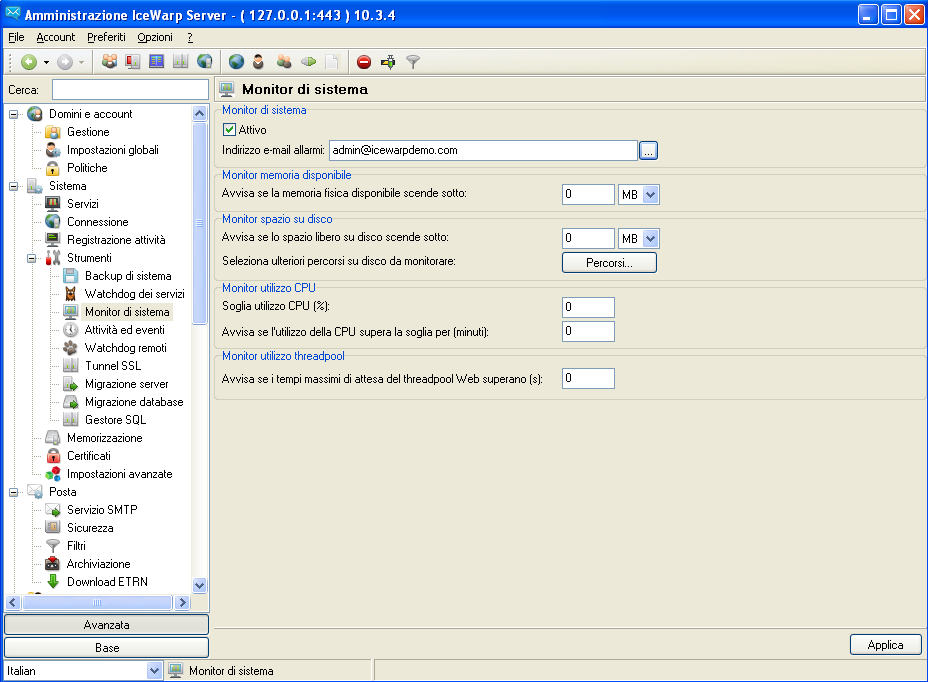Image resolution: width=928 pixels, height=682 pixels.
Task: Click the red stop sign toolbar icon
Action: tap(364, 62)
